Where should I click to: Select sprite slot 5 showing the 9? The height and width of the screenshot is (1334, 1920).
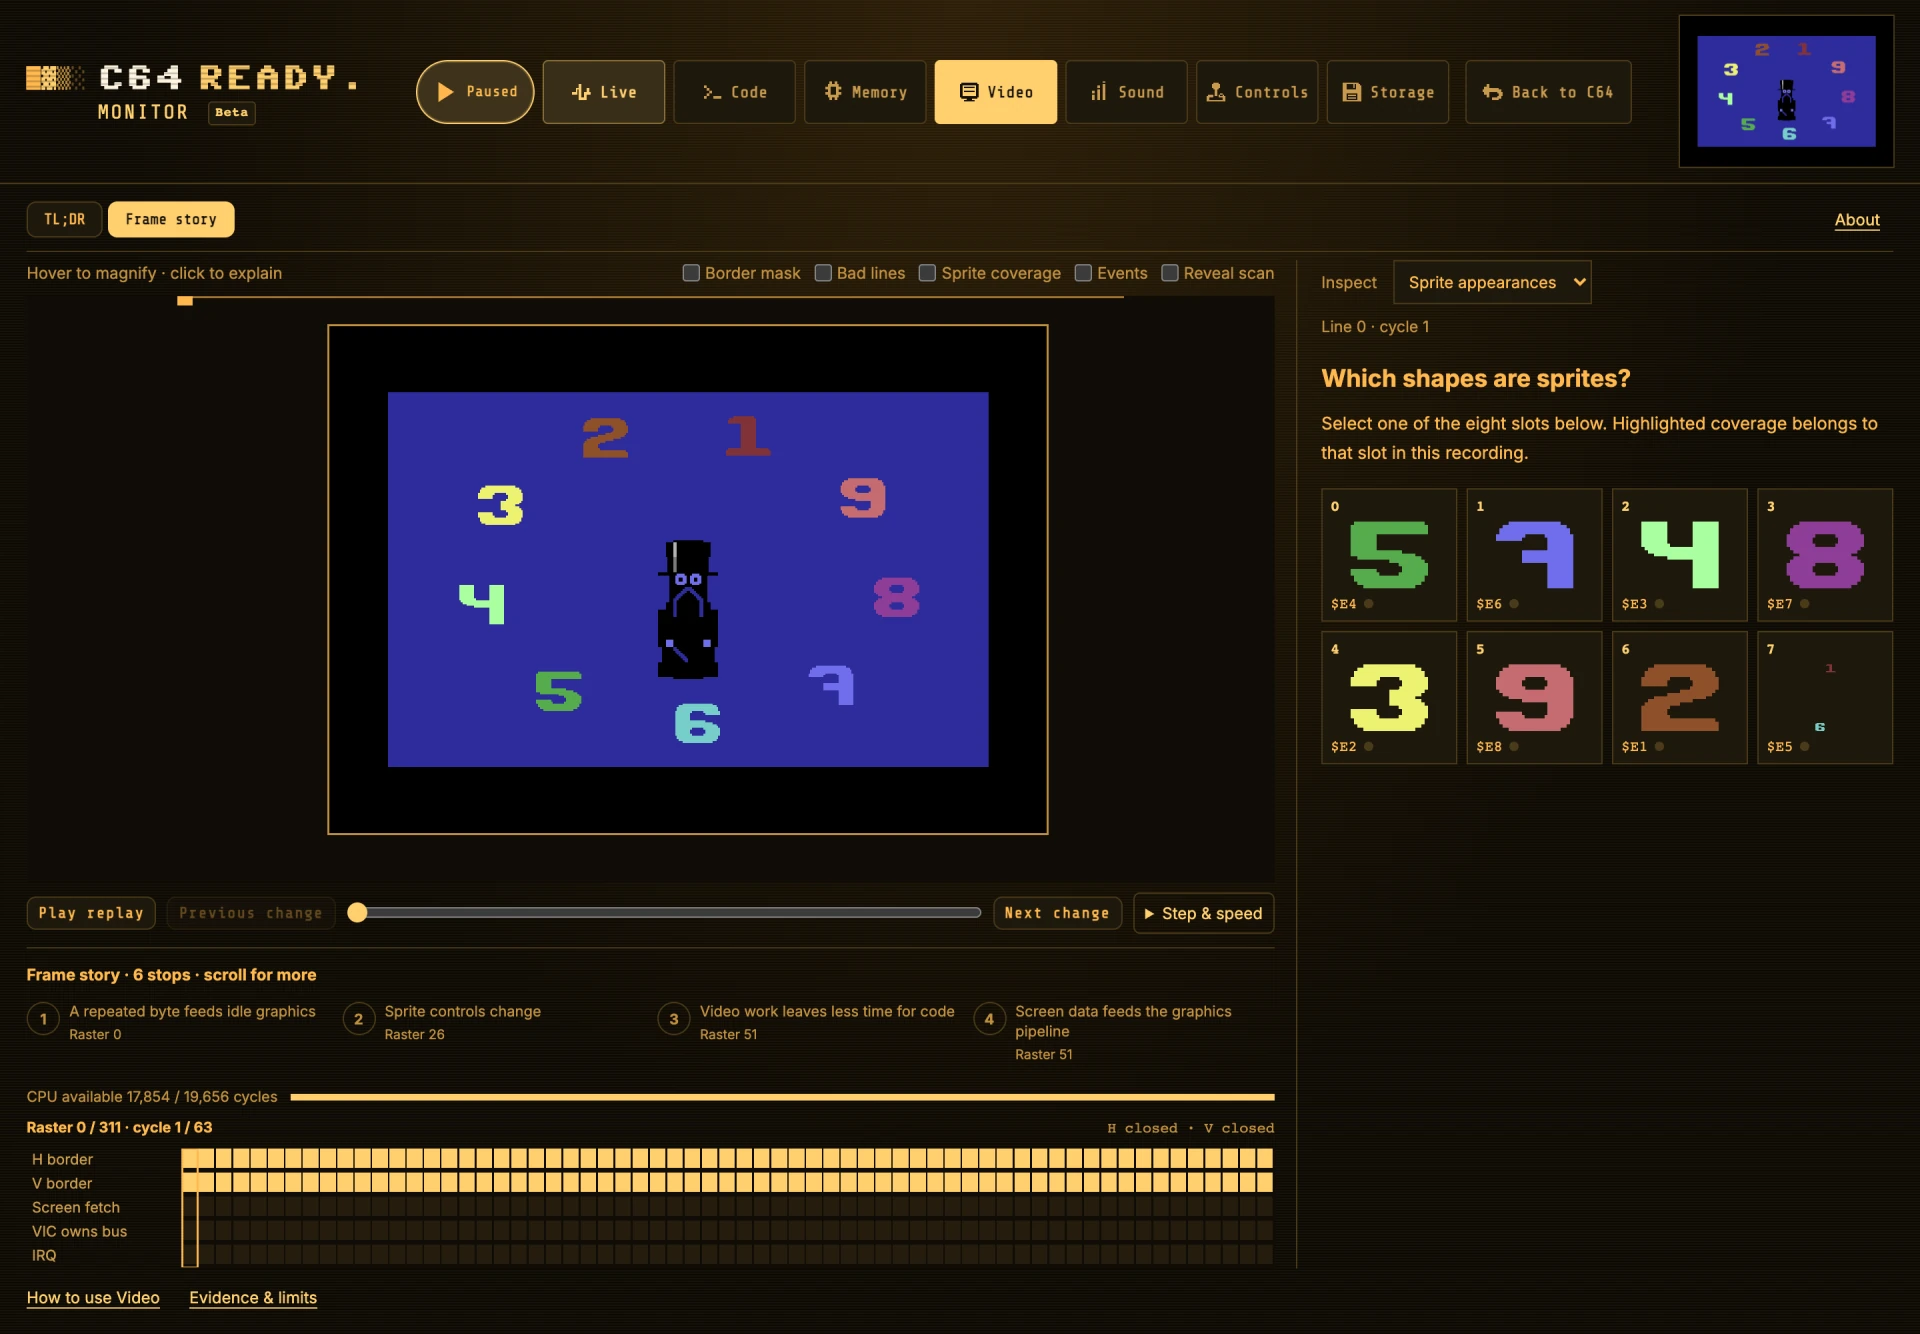pyautogui.click(x=1534, y=697)
